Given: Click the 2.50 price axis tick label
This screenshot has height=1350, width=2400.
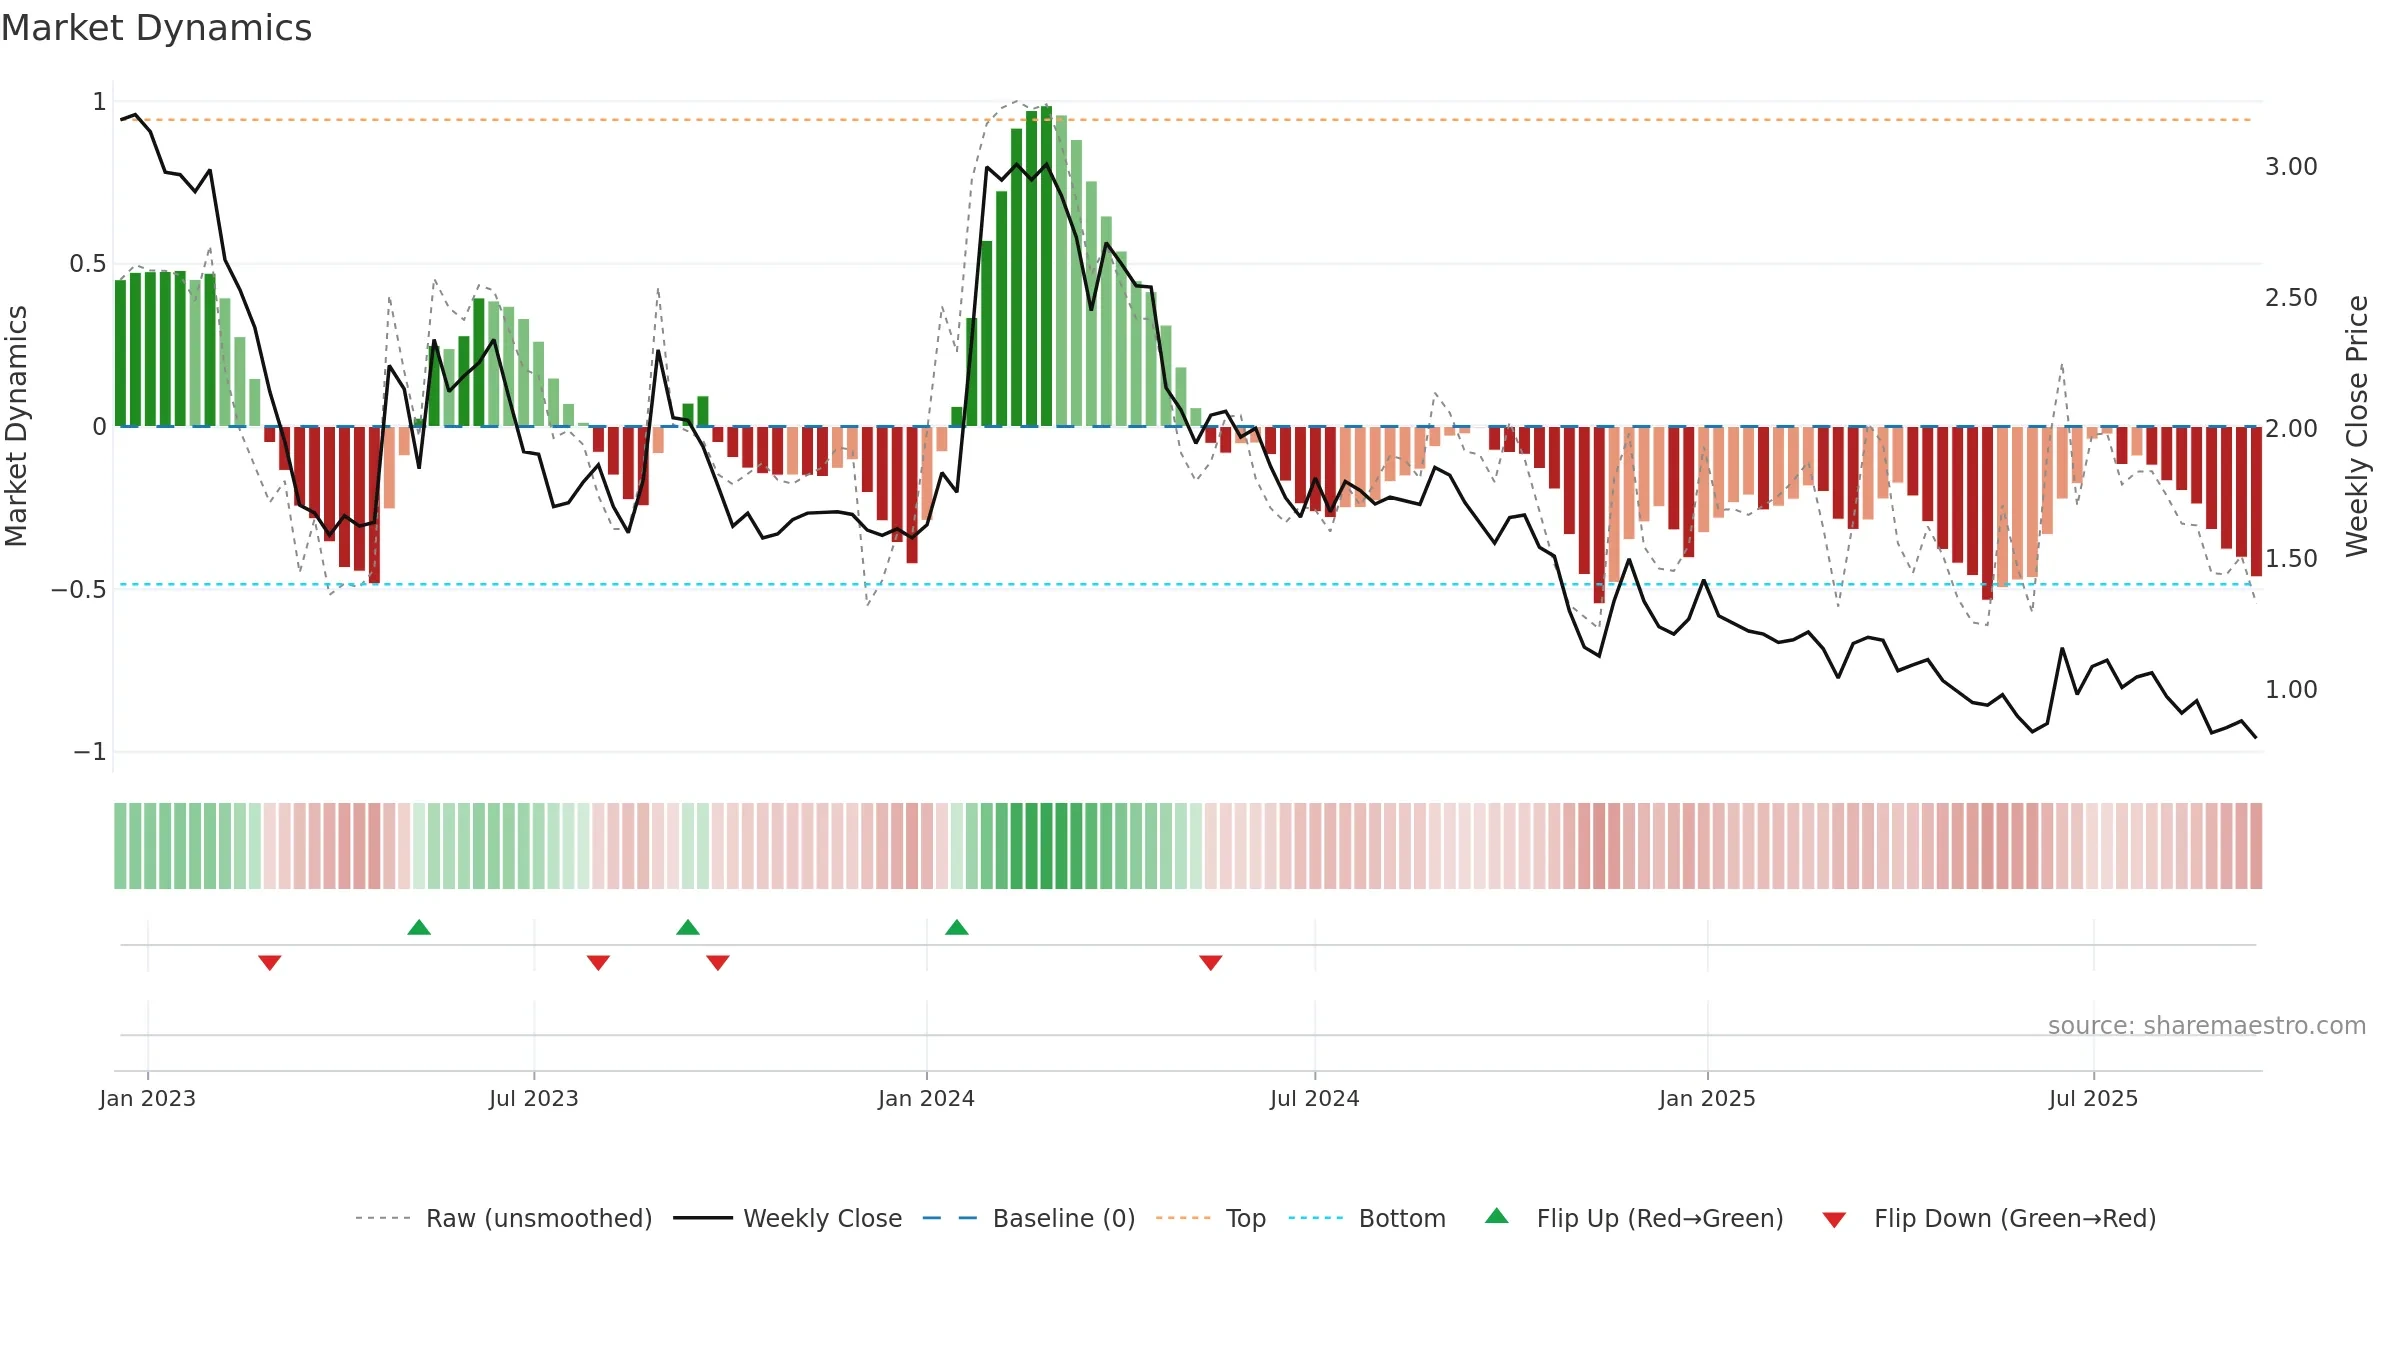Looking at the screenshot, I should click(2291, 297).
